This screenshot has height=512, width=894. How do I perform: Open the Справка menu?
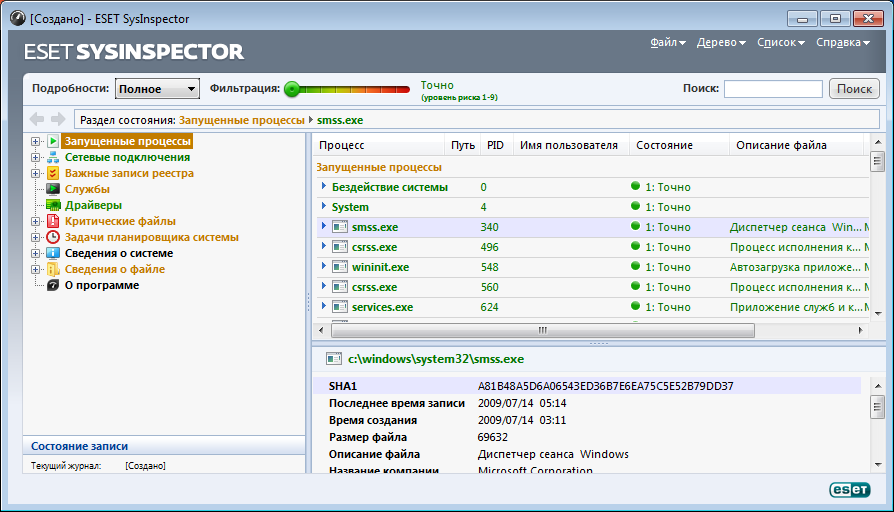(x=842, y=43)
